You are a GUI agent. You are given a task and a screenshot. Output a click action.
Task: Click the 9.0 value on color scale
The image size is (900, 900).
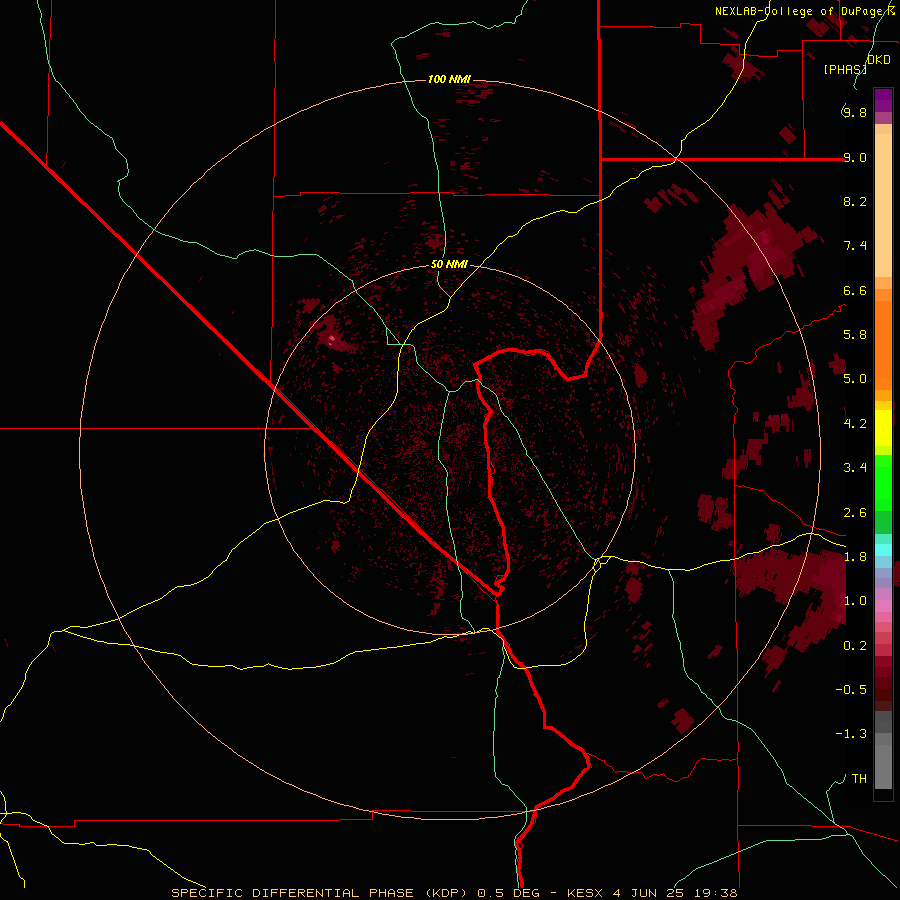[x=855, y=157]
